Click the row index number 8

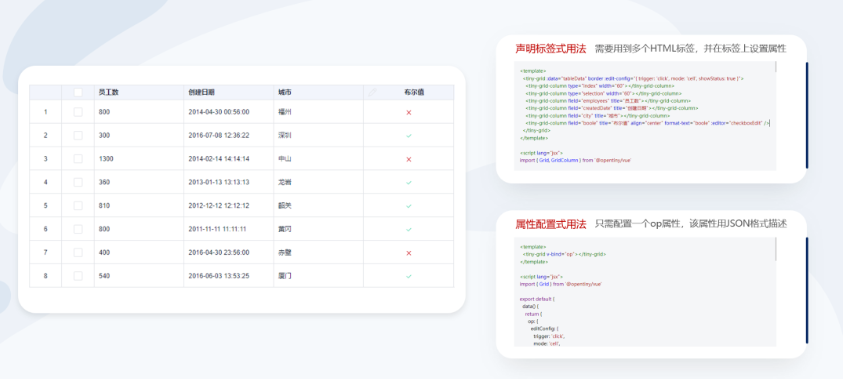tap(45, 276)
